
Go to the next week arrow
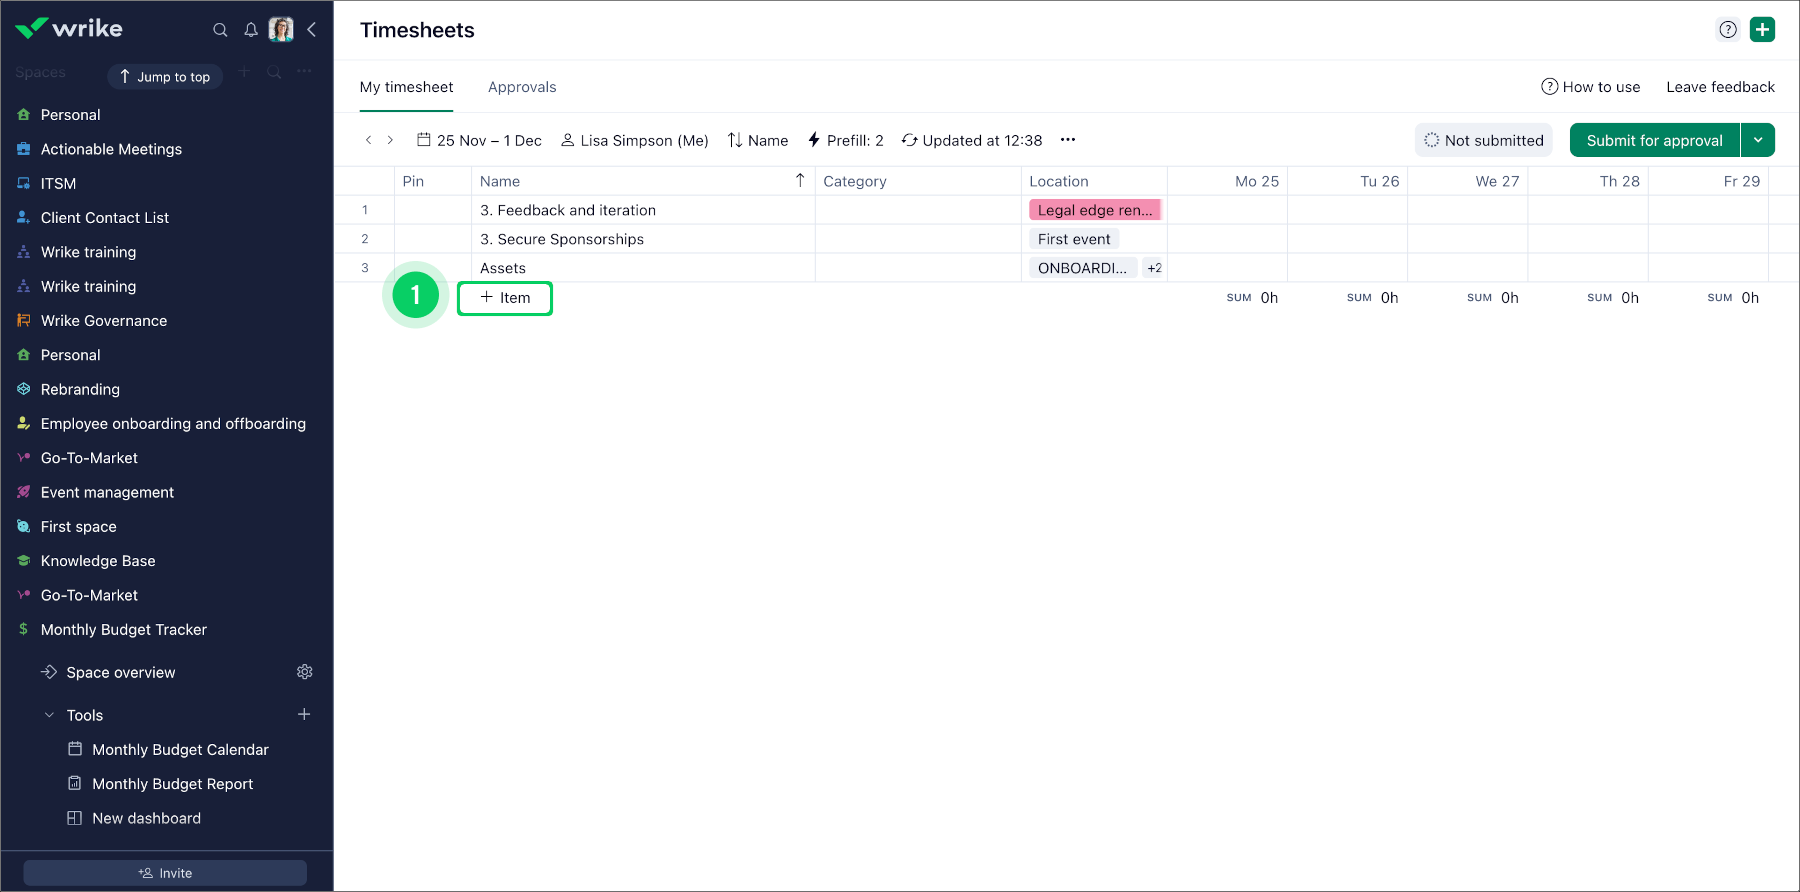pos(390,140)
